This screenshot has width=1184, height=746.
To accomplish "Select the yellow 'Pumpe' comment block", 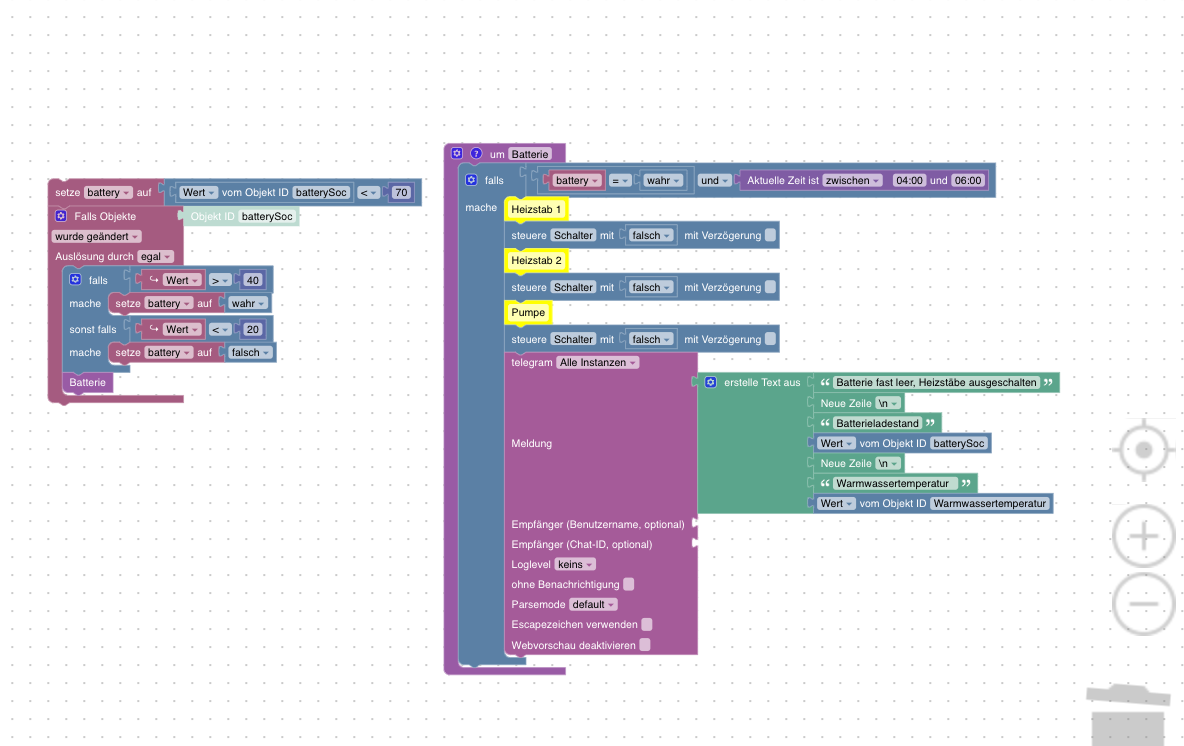I will [x=528, y=312].
